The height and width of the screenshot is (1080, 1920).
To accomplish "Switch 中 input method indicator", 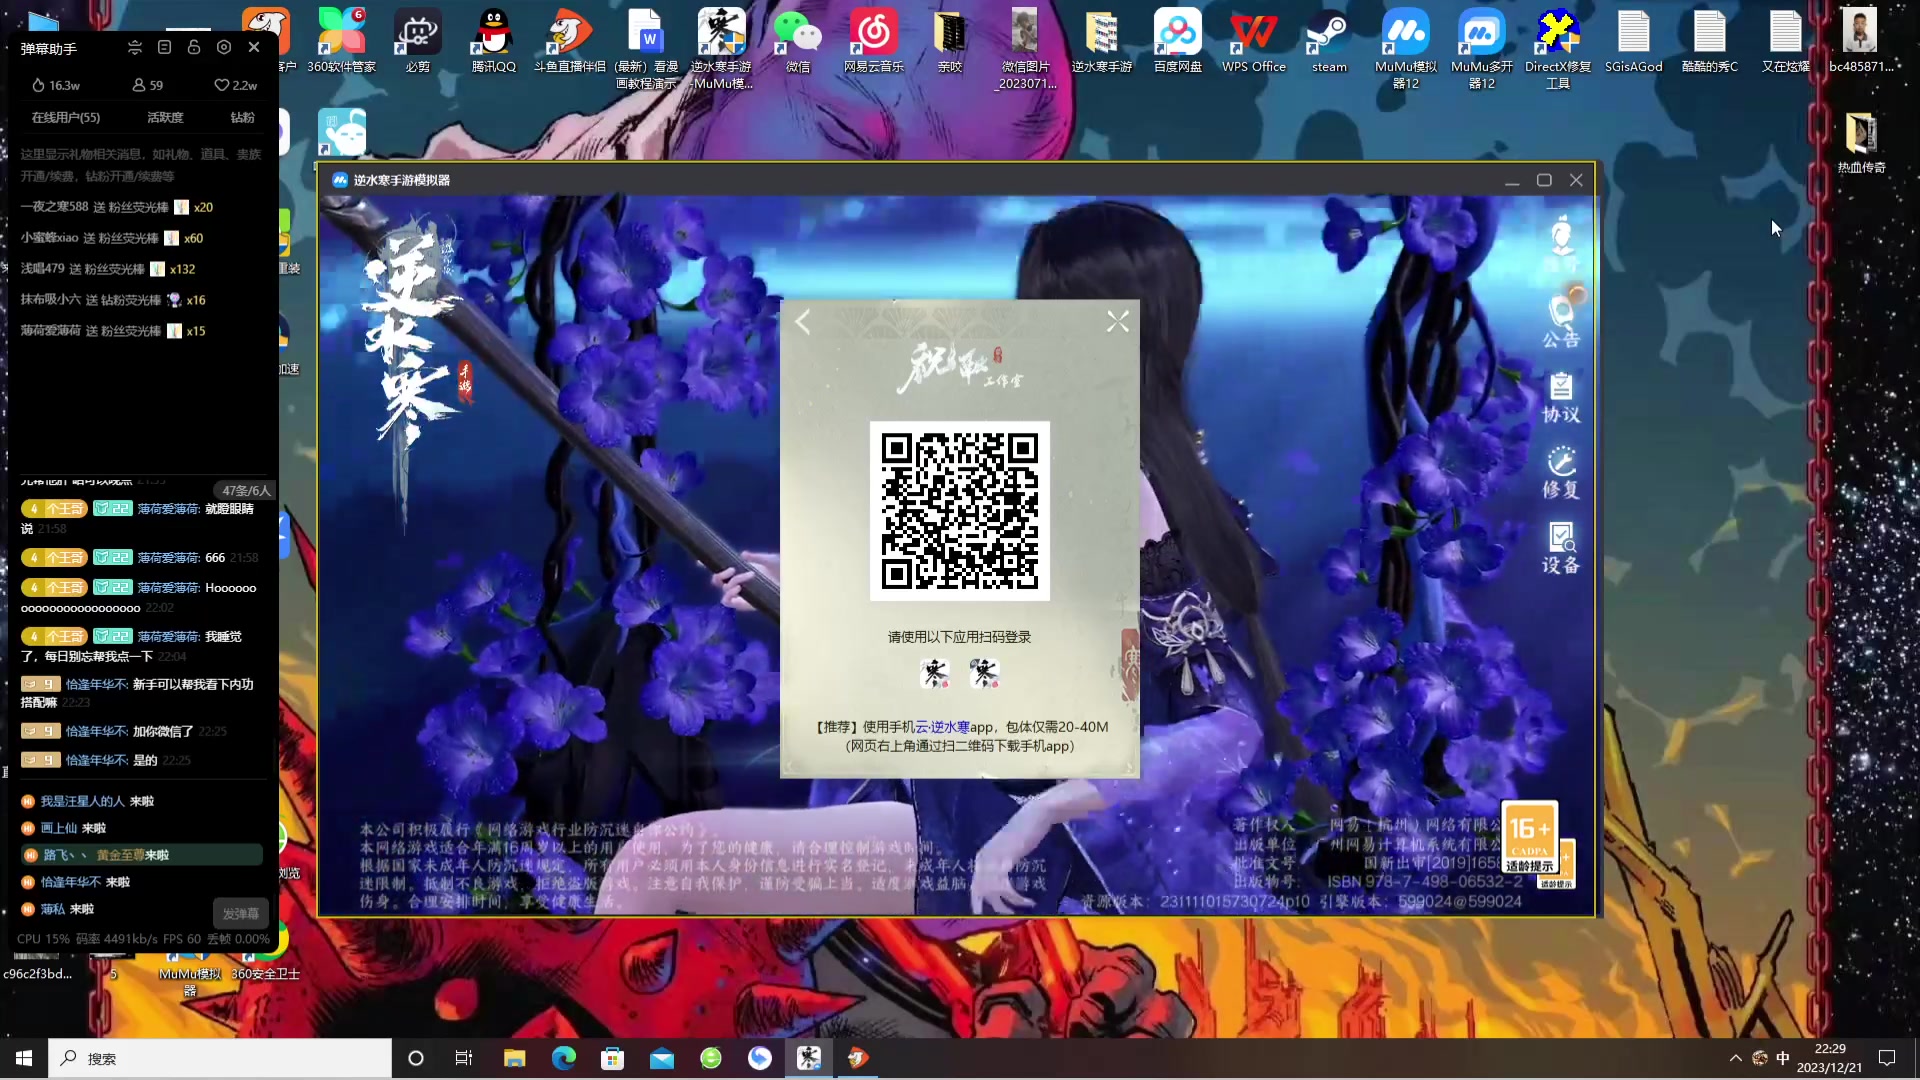I will (x=1783, y=1058).
